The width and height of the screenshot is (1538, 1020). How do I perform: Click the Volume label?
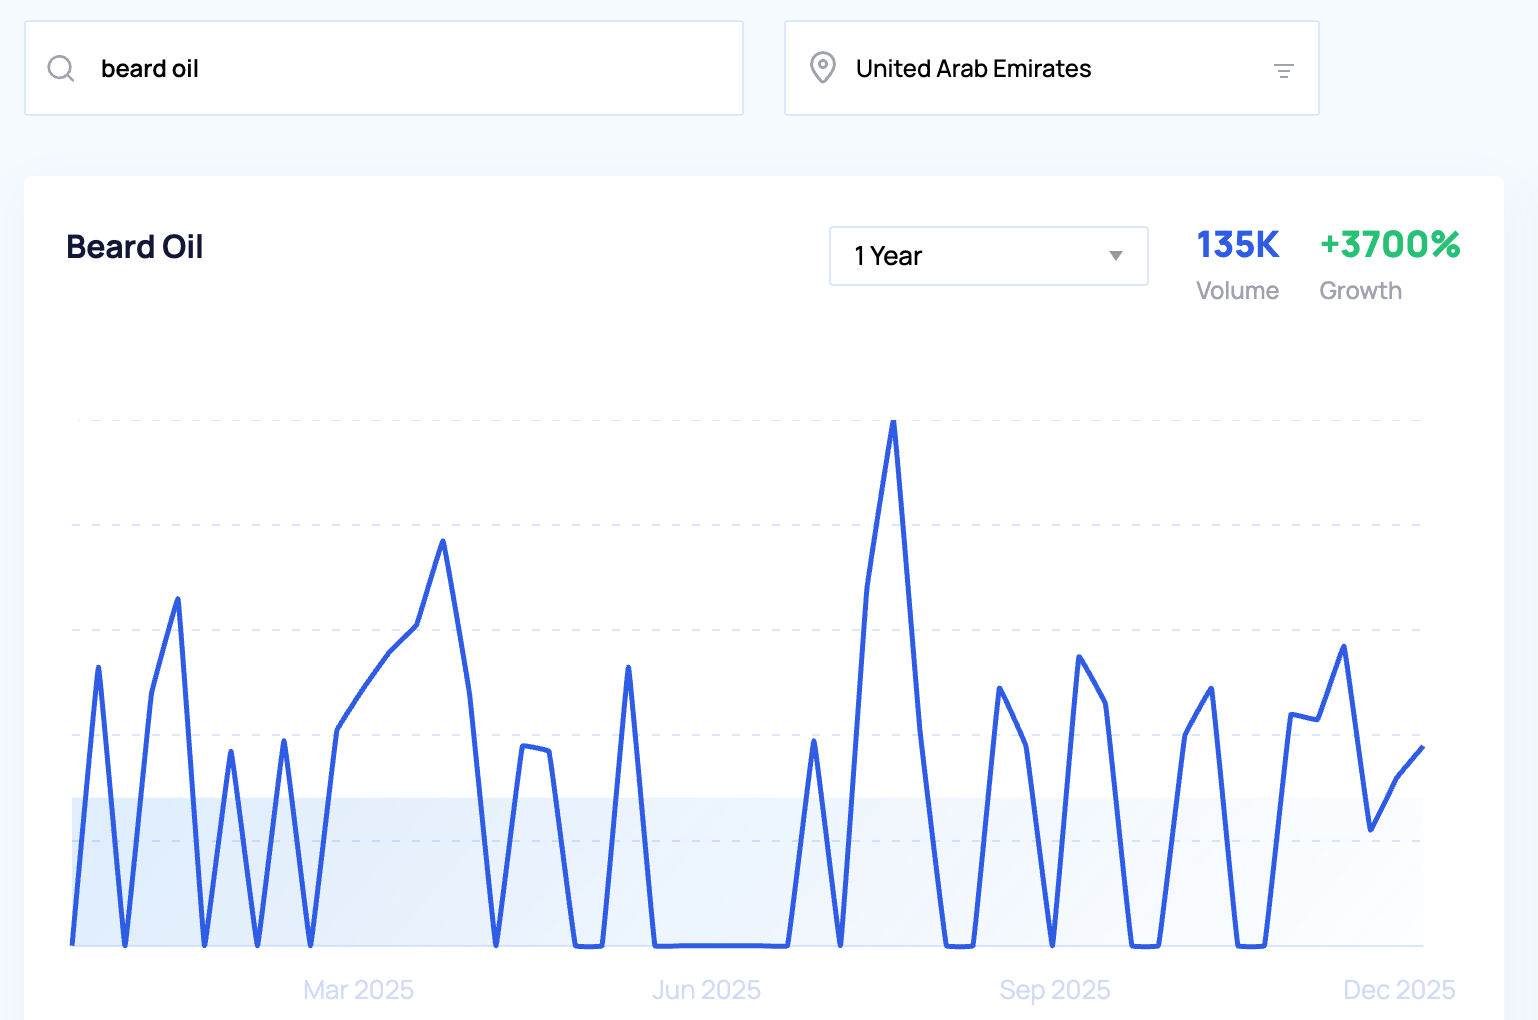click(1237, 291)
